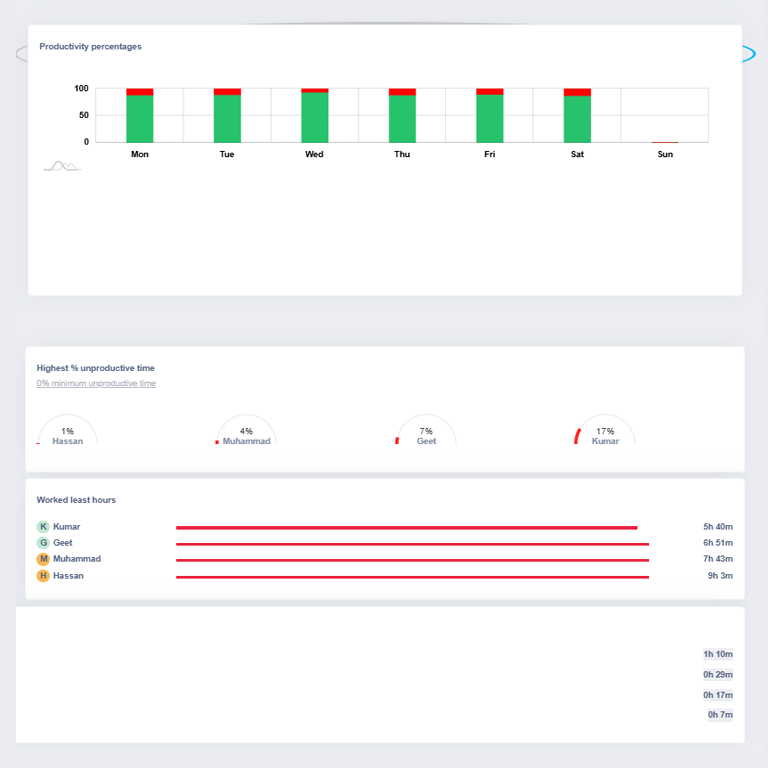This screenshot has height=768, width=768.
Task: Click the '0h 29m' value
Action: 718,674
